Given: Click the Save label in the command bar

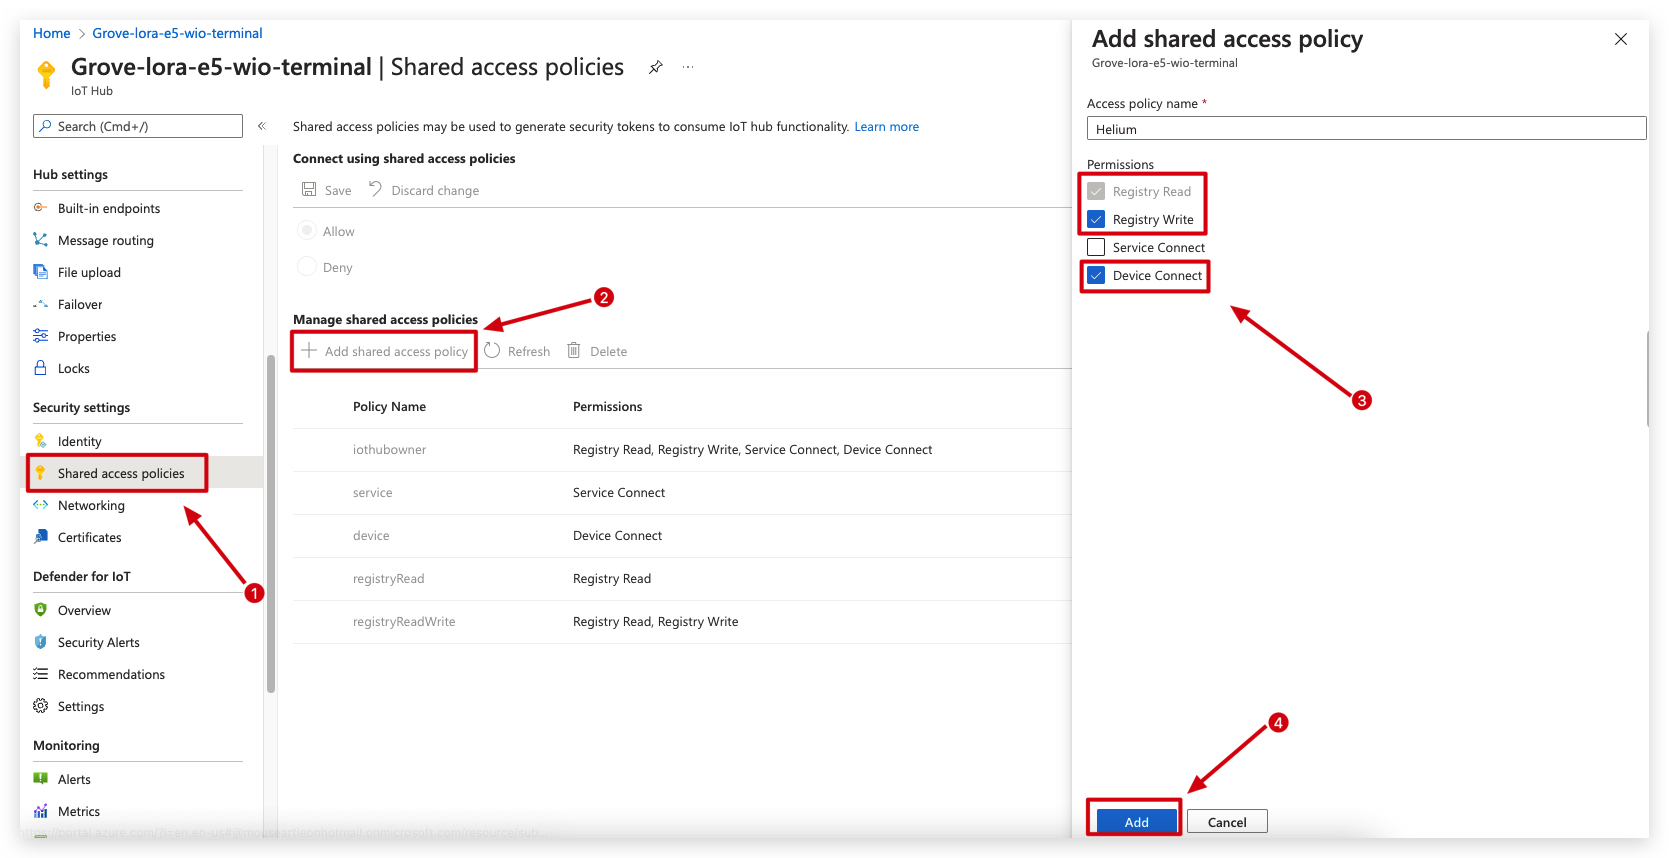Looking at the screenshot, I should click(338, 190).
